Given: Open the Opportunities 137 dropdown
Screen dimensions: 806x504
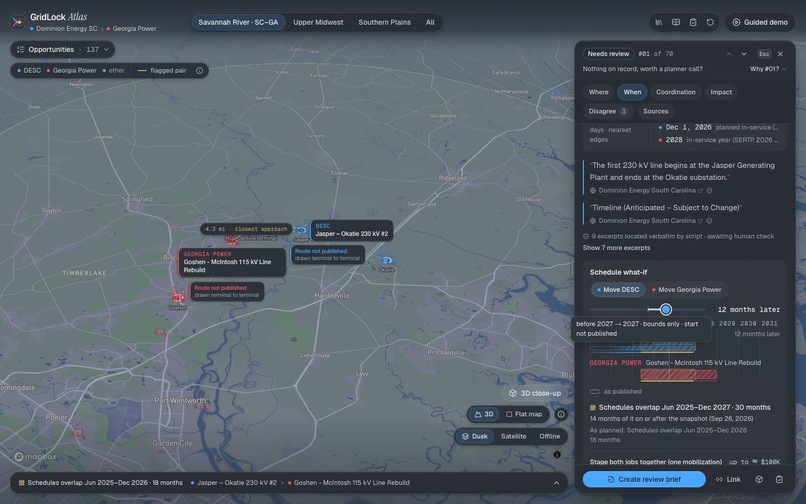Looking at the screenshot, I should click(63, 49).
